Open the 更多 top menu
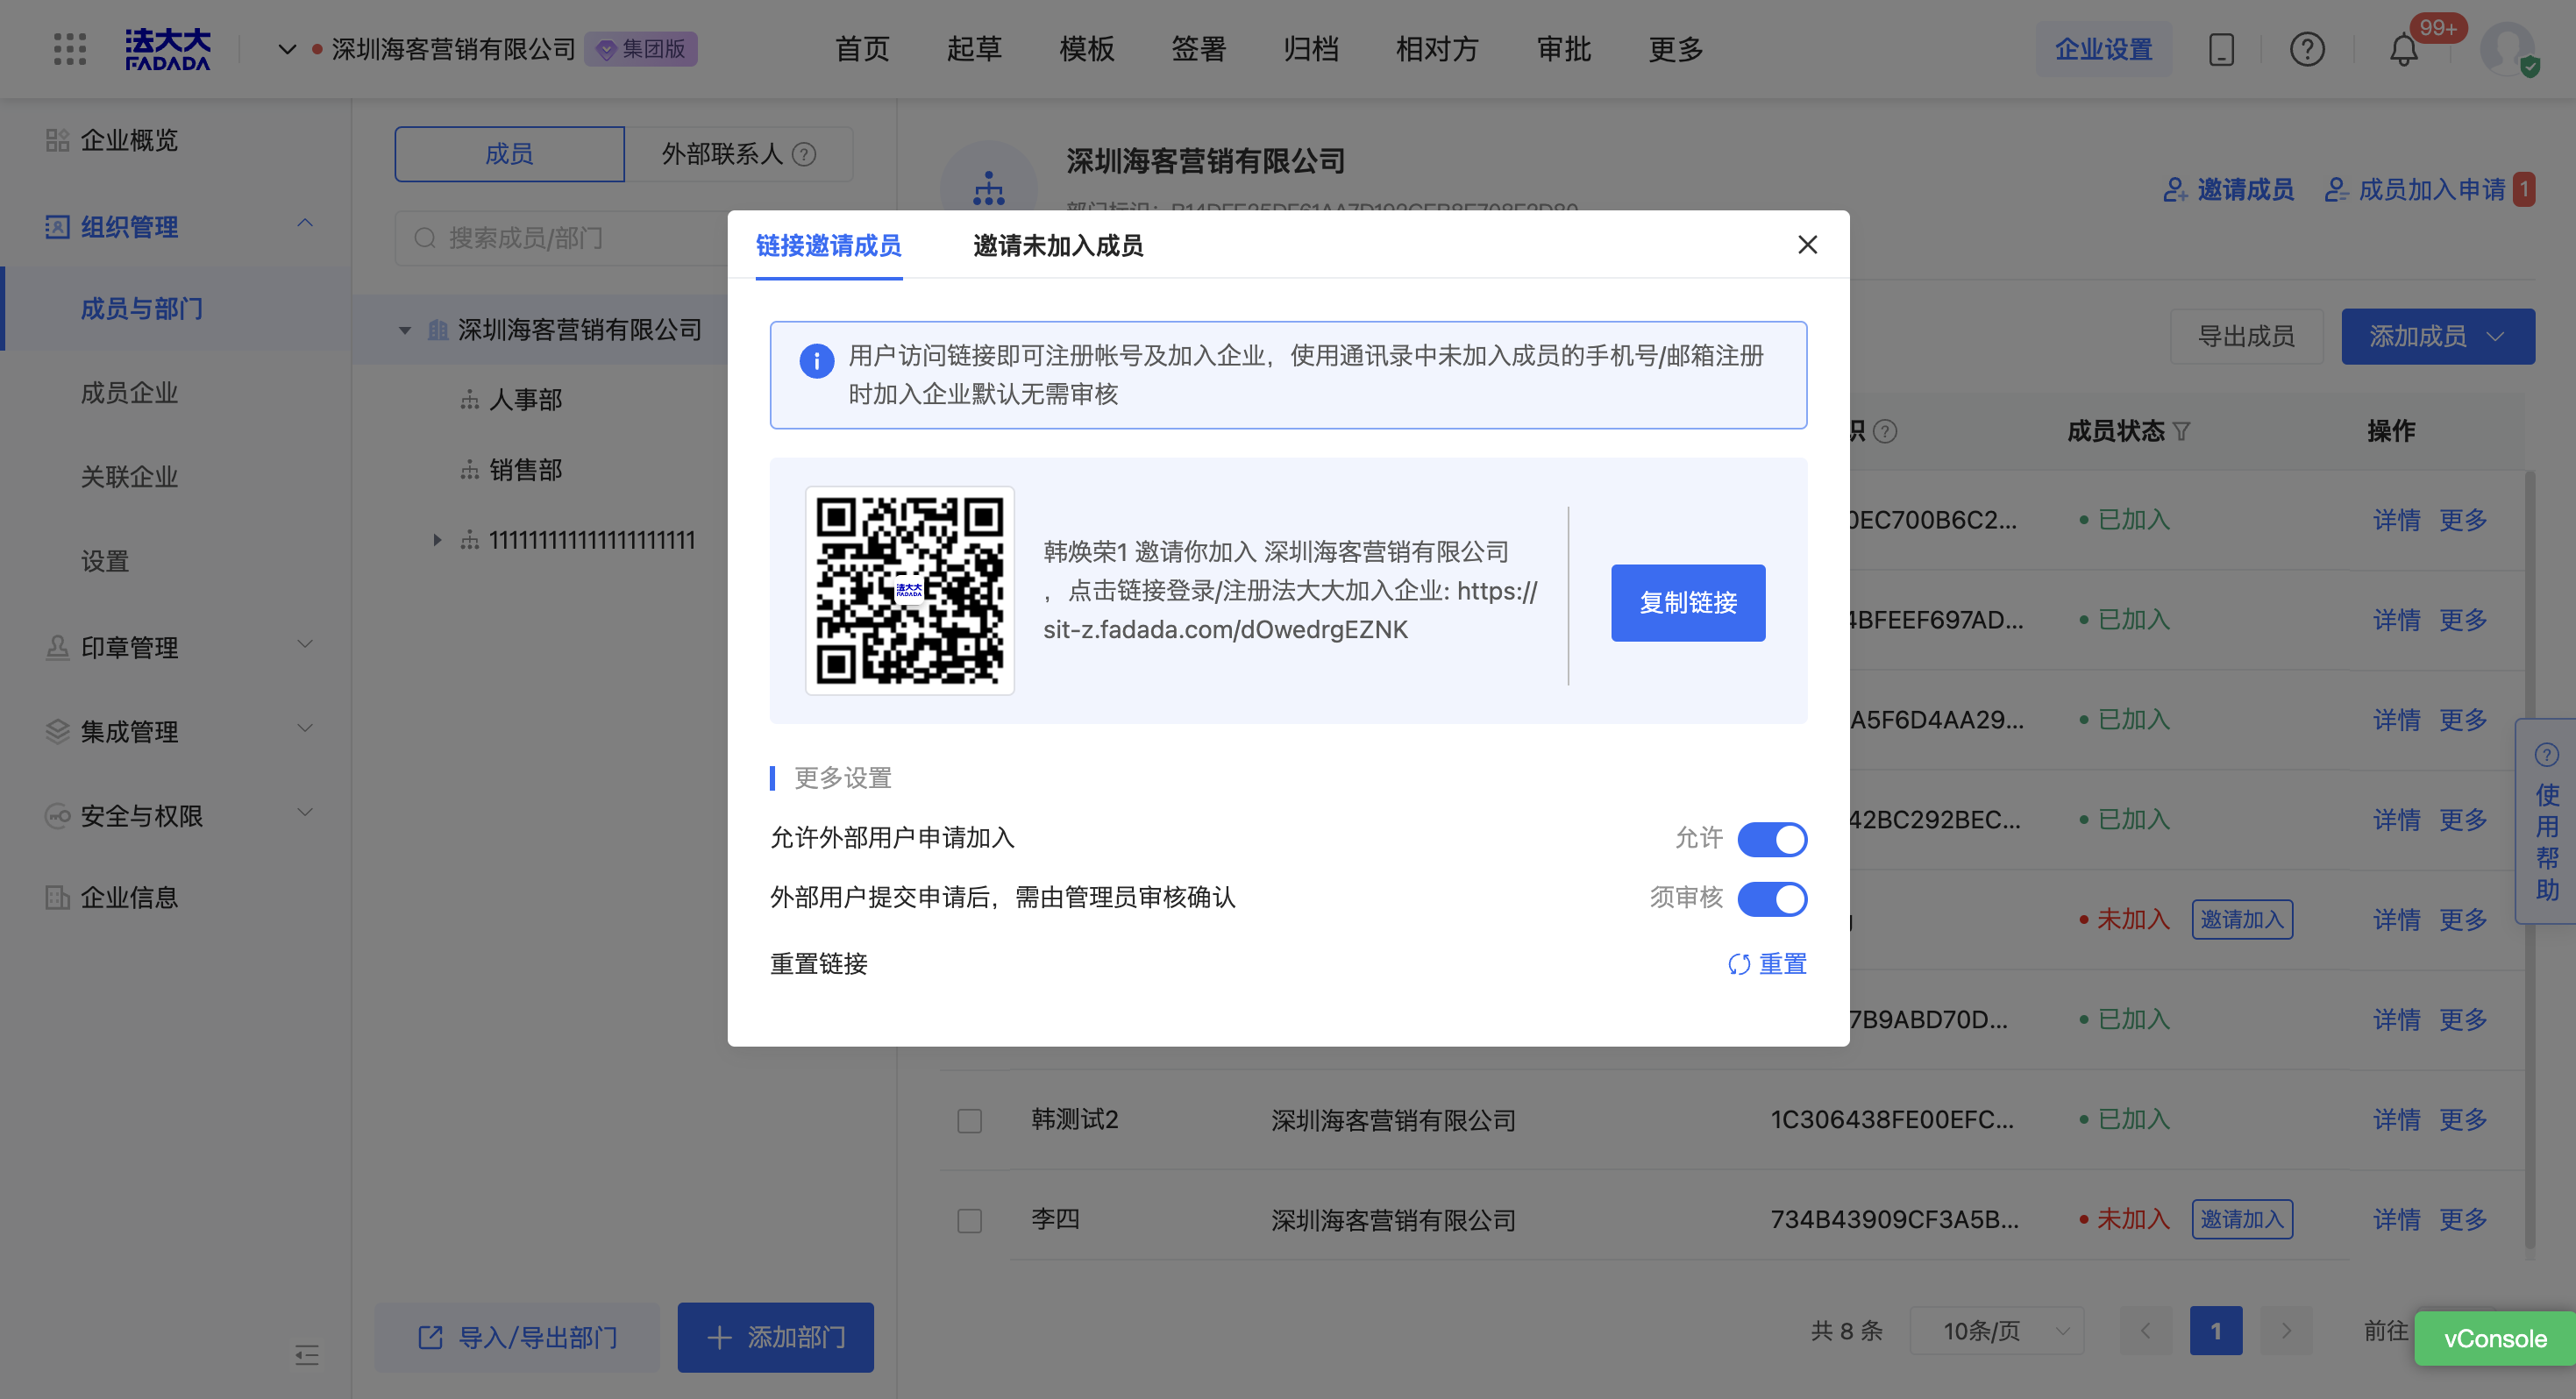The height and width of the screenshot is (1399, 2576). click(x=1676, y=49)
